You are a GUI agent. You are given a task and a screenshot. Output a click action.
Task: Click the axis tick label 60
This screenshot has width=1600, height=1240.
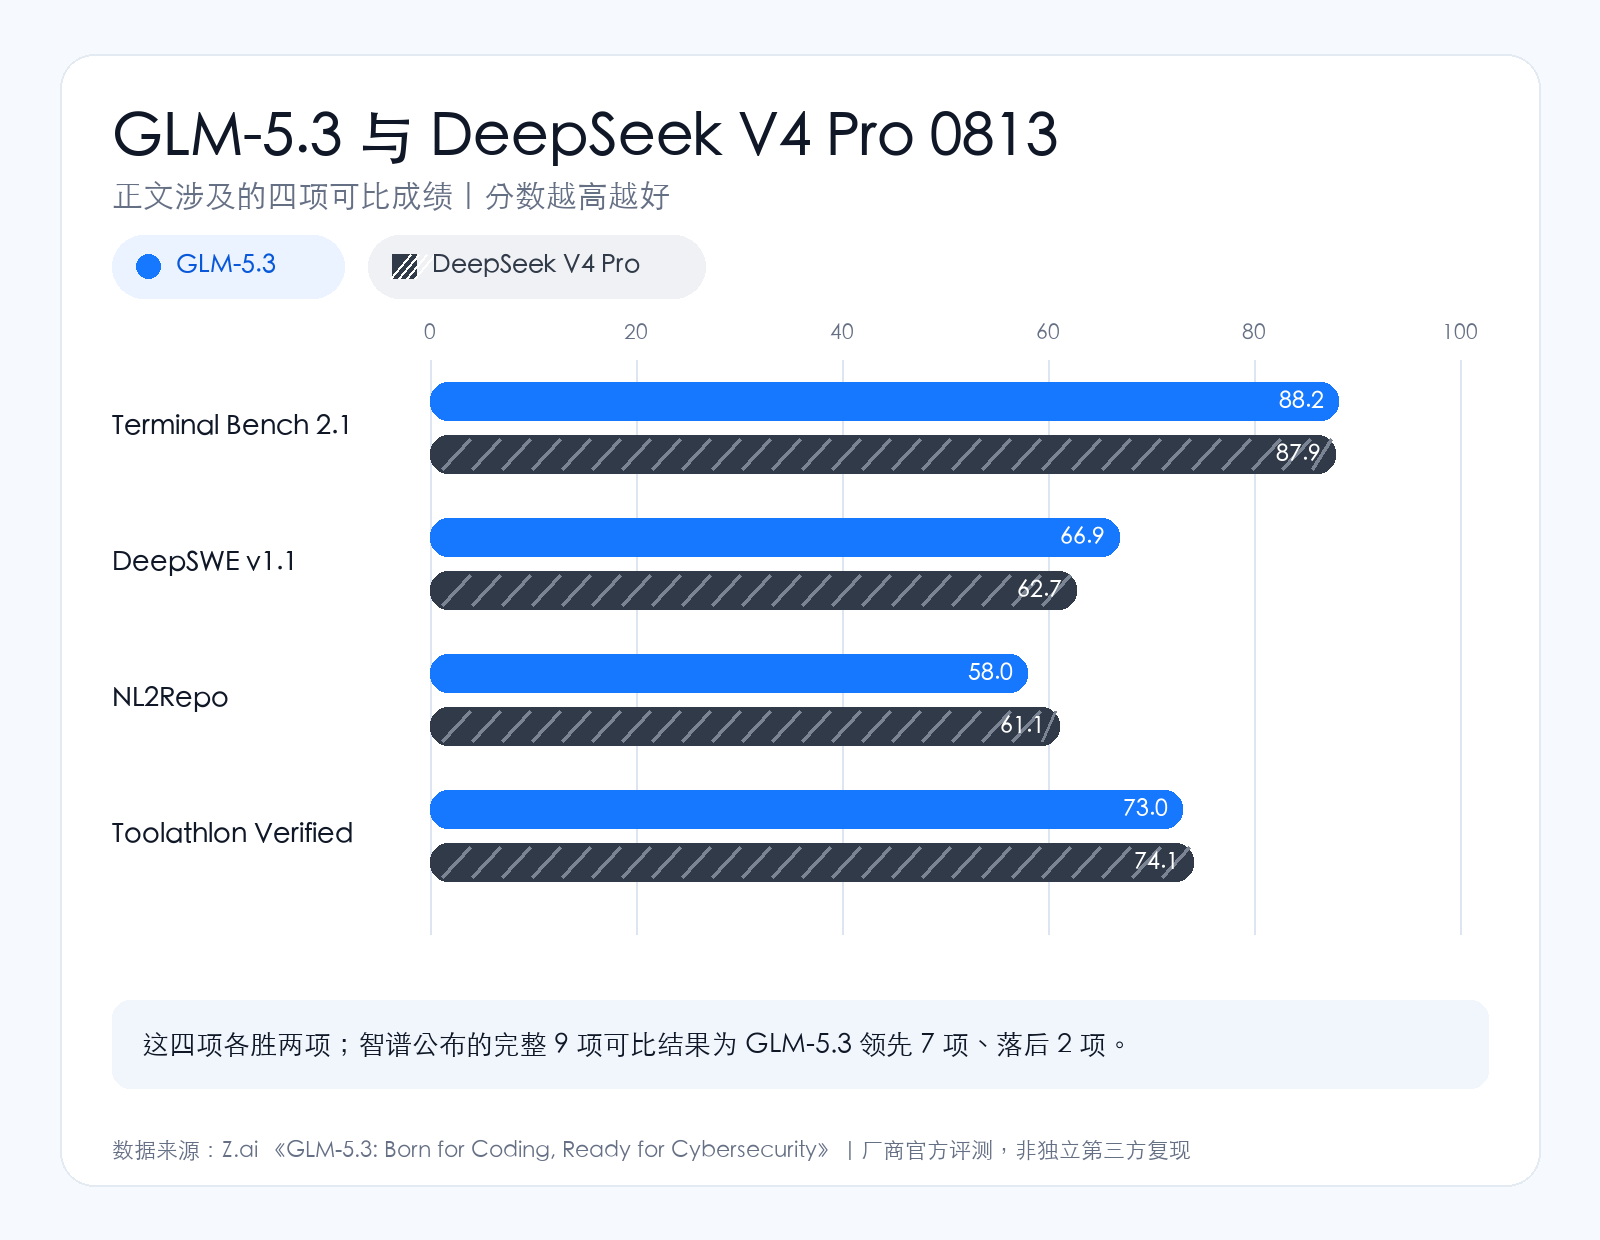(x=1048, y=332)
